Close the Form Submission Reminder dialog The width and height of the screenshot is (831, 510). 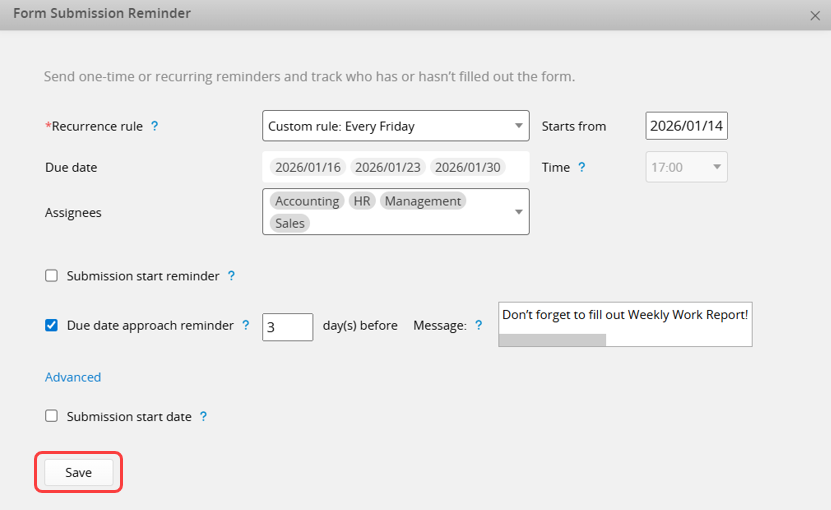coord(815,15)
